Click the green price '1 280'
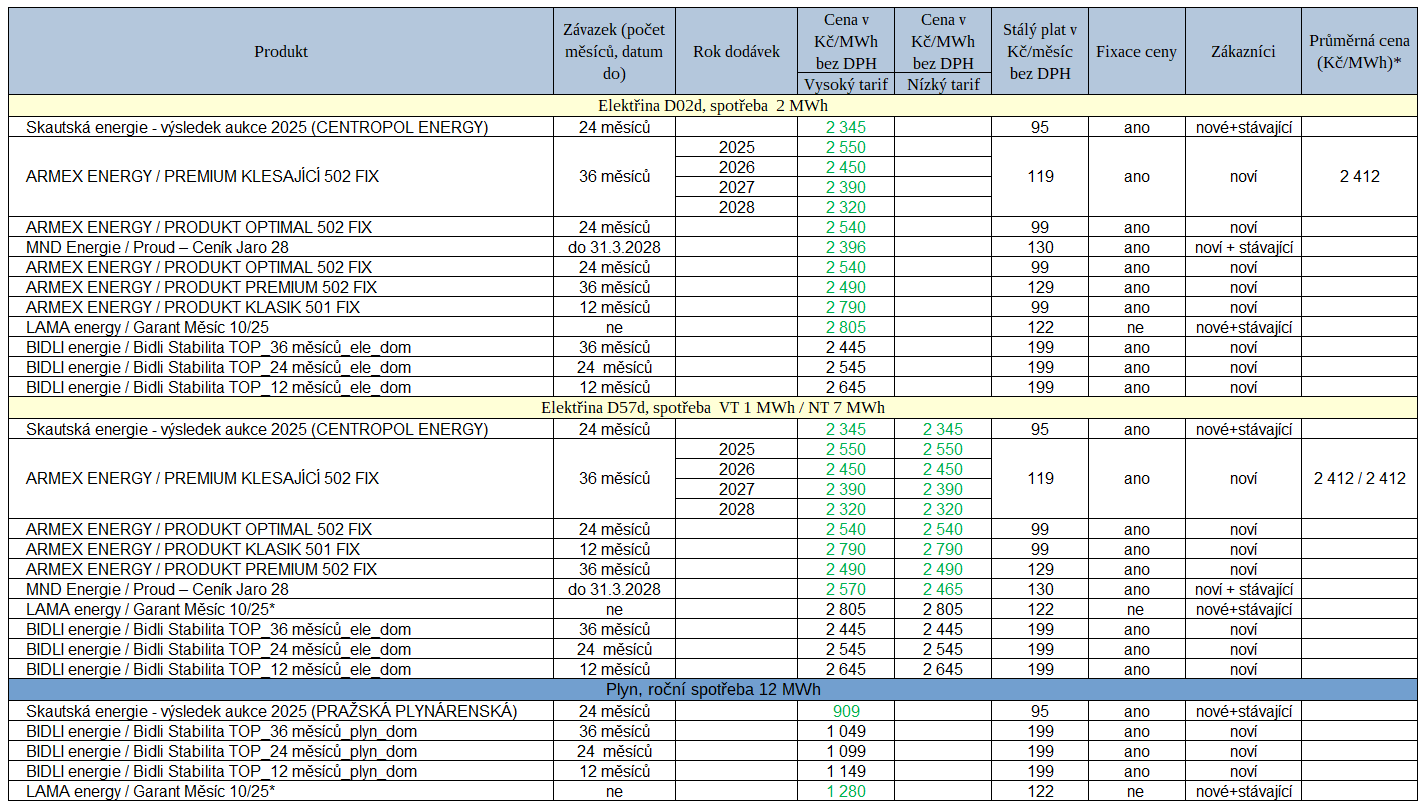Screen dimensions: 1424x807 [846, 791]
